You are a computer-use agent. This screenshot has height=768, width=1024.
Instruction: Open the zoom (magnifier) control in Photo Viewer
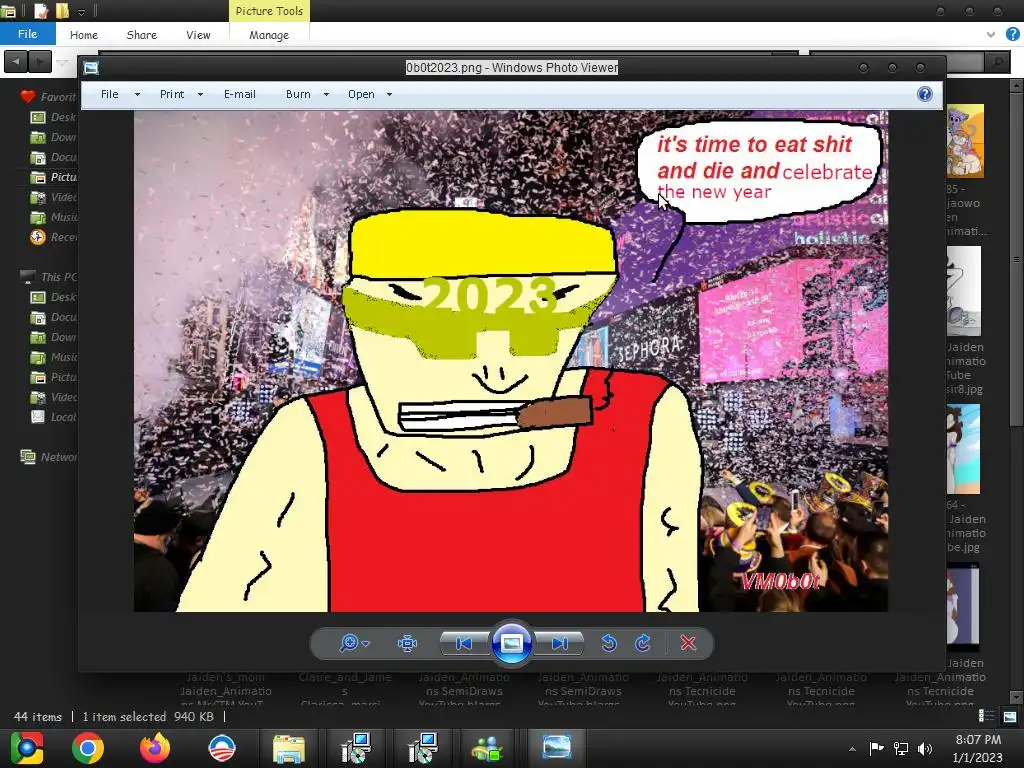pyautogui.click(x=354, y=643)
